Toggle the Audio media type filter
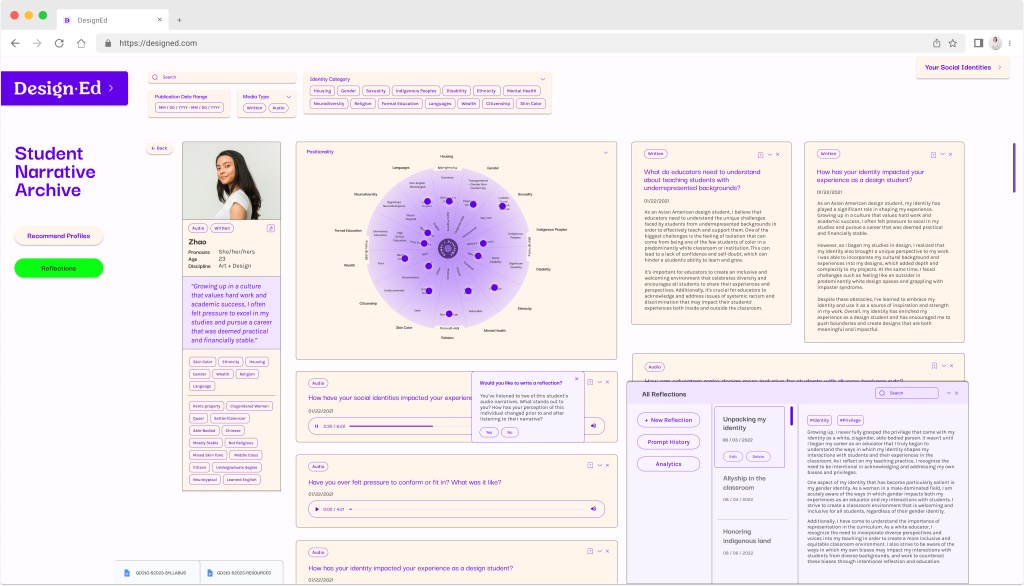Screen dimensions: 1024x586 pos(278,107)
